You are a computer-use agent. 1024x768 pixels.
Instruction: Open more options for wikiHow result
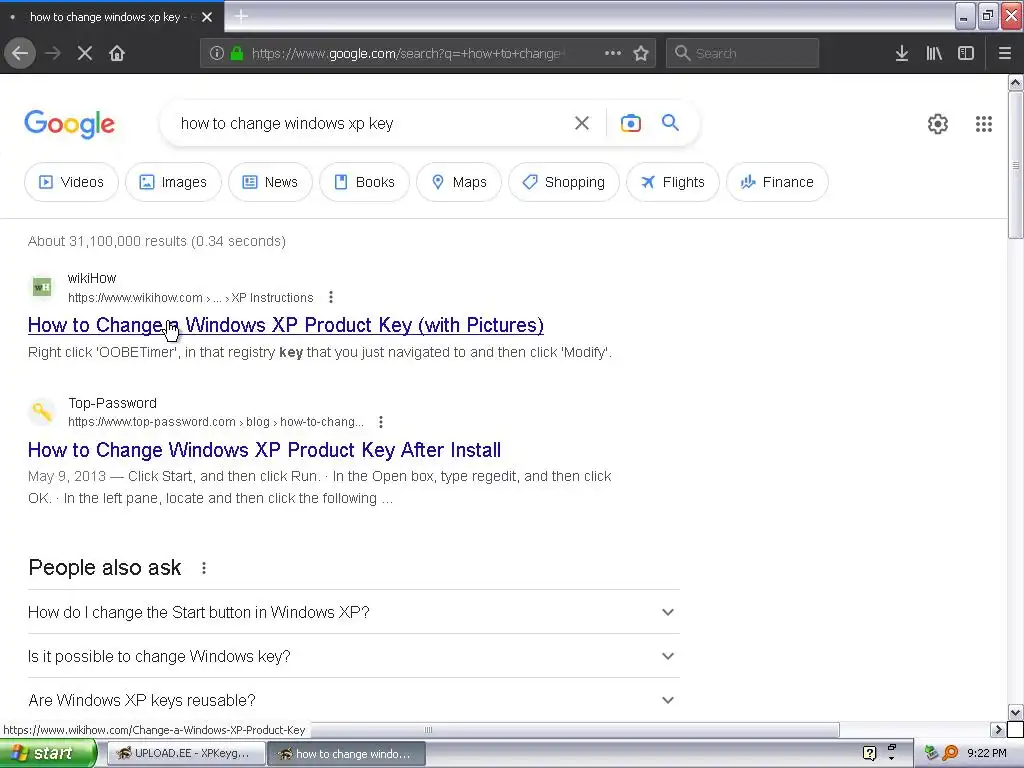[x=331, y=297]
